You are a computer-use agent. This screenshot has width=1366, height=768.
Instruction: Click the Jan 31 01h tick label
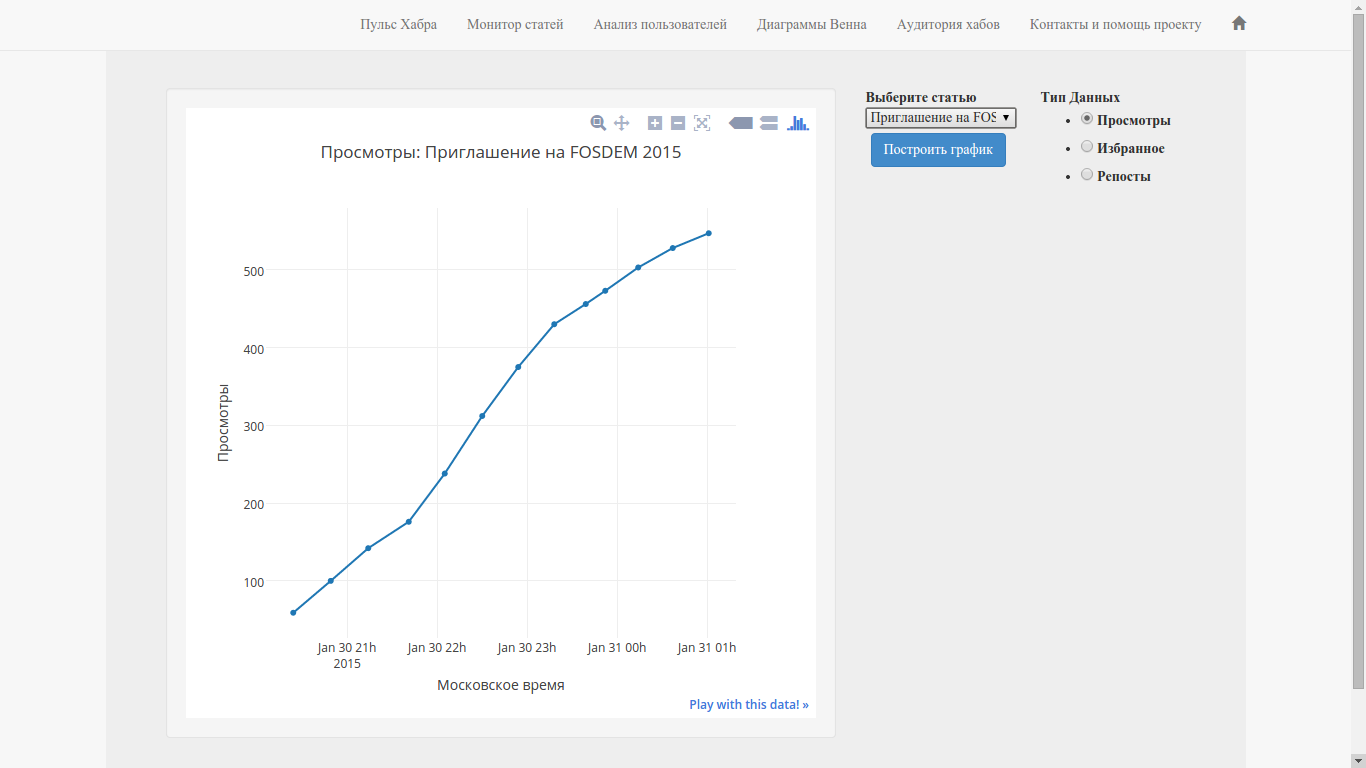point(707,648)
